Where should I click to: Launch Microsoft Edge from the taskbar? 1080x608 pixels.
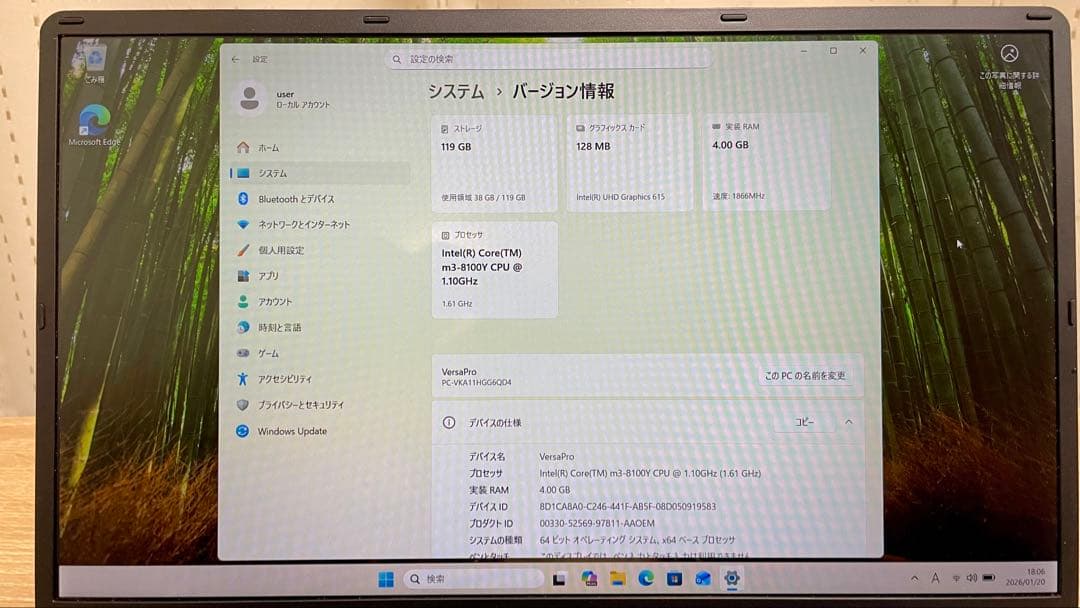(x=646, y=578)
